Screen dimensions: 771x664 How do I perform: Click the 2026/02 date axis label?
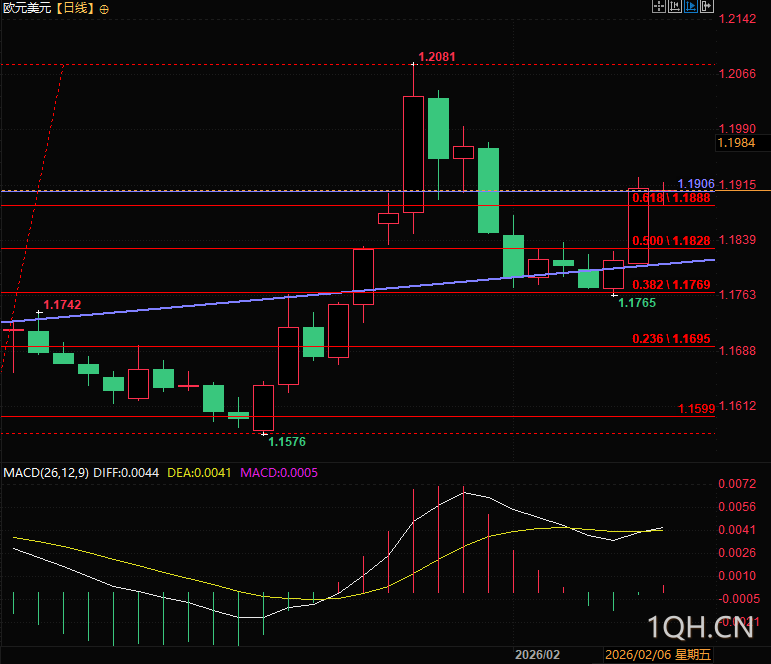(x=537, y=655)
